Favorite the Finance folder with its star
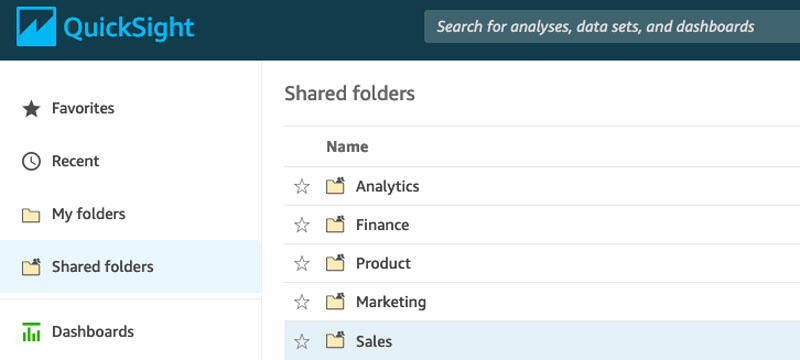 pyautogui.click(x=302, y=225)
